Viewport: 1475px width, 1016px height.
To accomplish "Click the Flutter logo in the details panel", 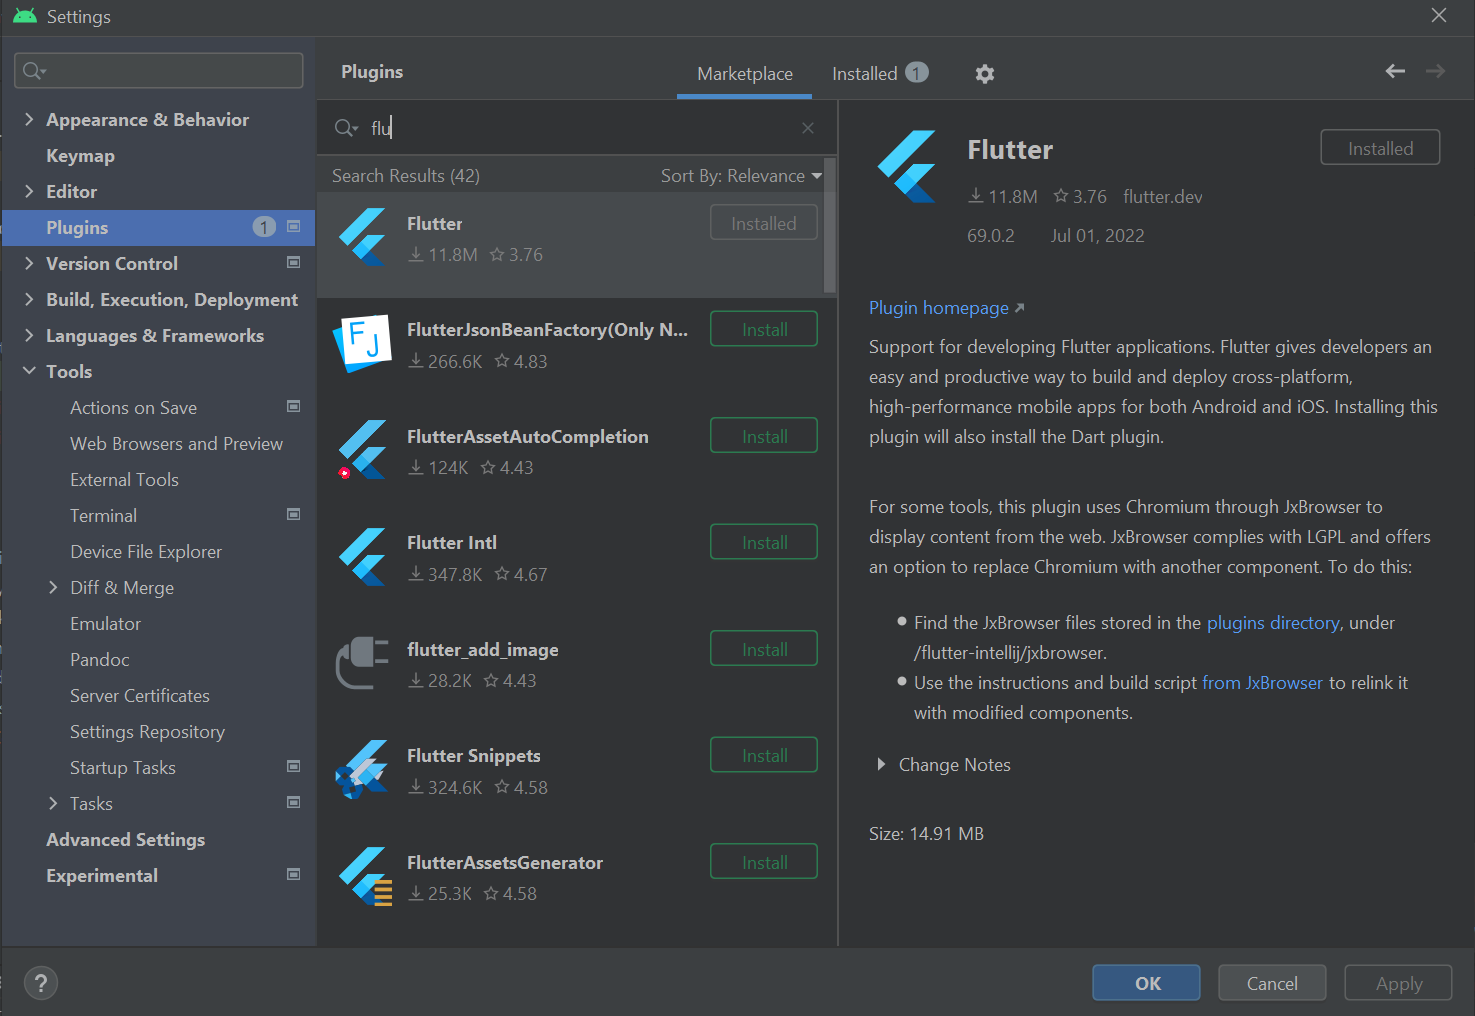I will click(906, 167).
